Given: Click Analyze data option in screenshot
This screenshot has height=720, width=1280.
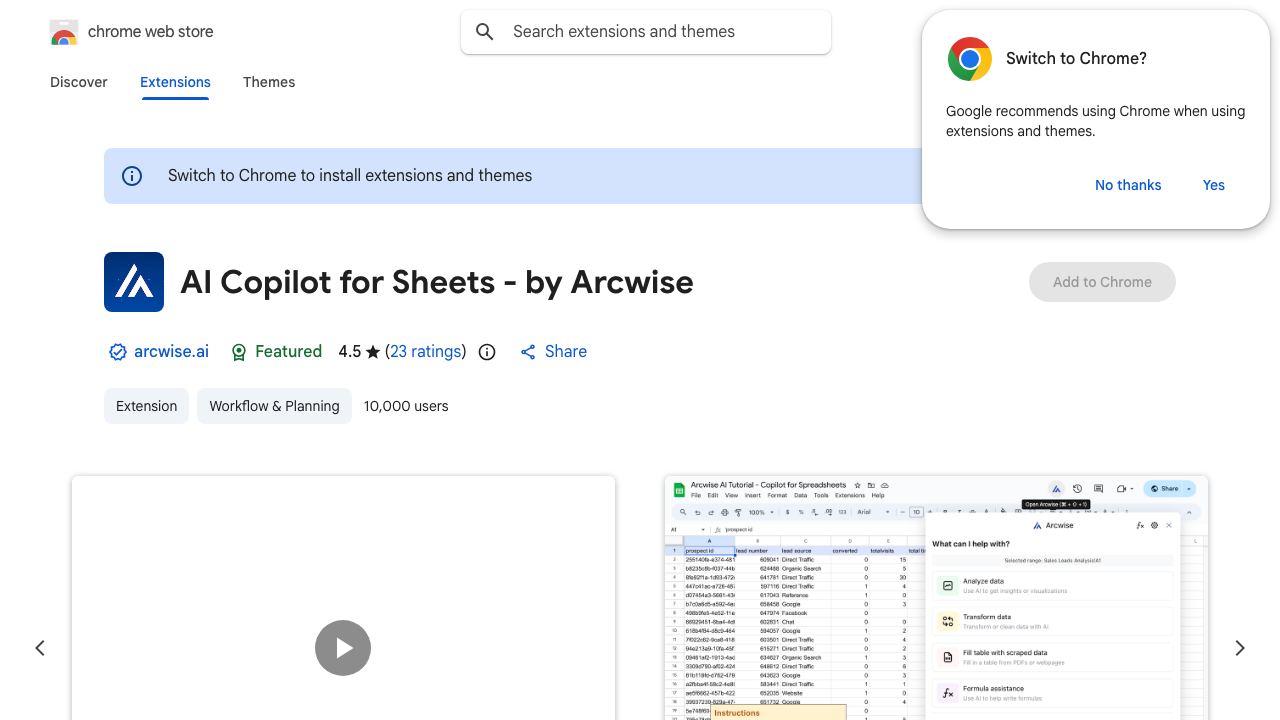Looking at the screenshot, I should [1053, 586].
